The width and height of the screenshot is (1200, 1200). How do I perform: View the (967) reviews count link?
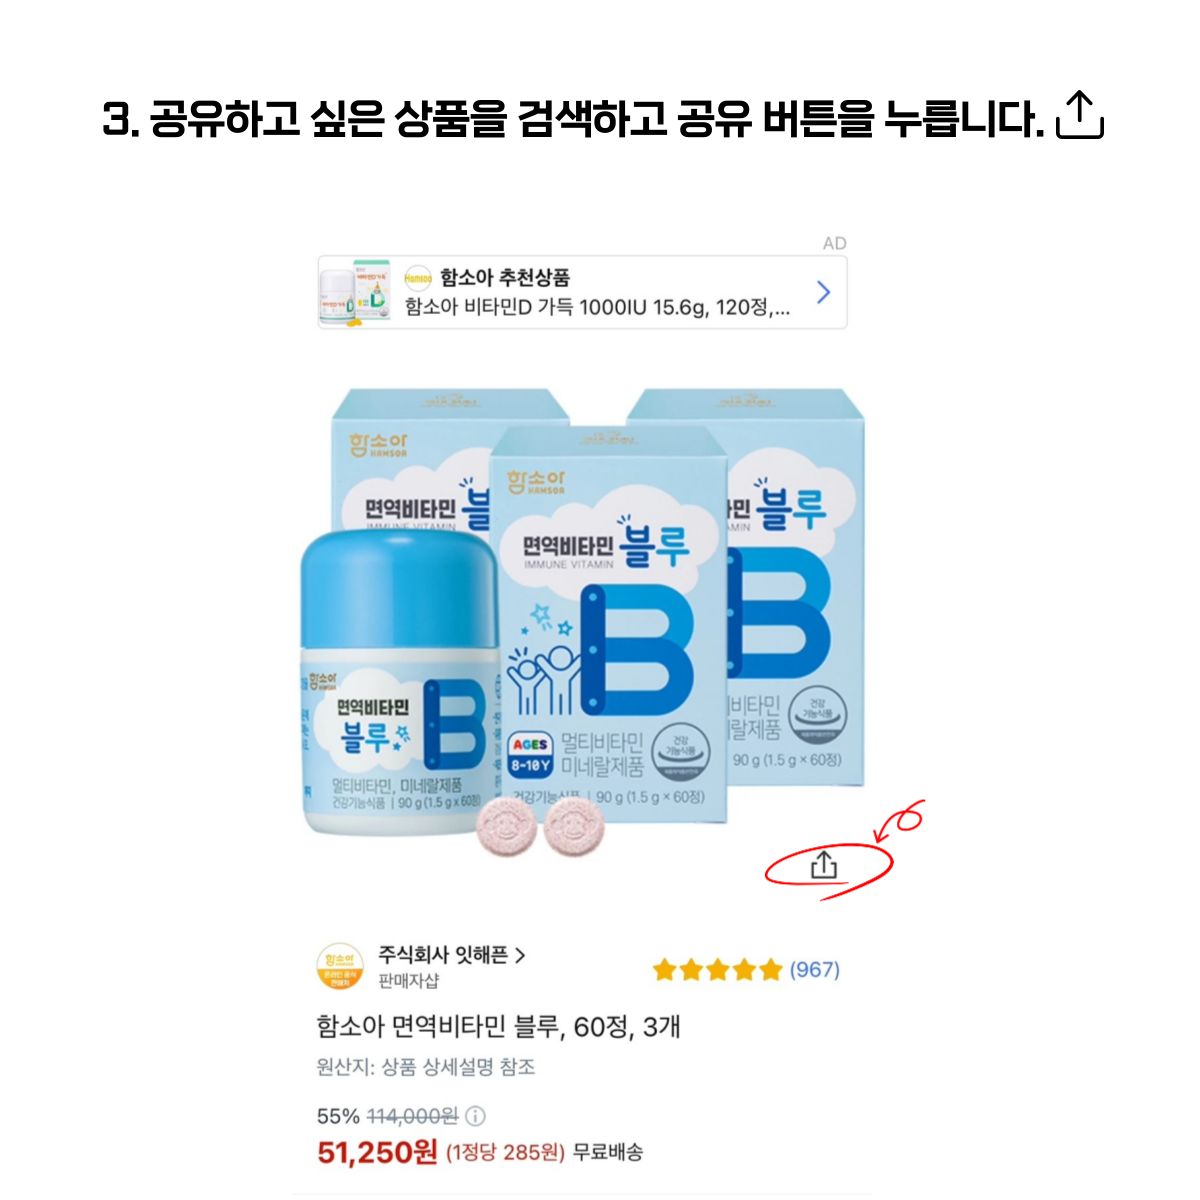tap(815, 970)
